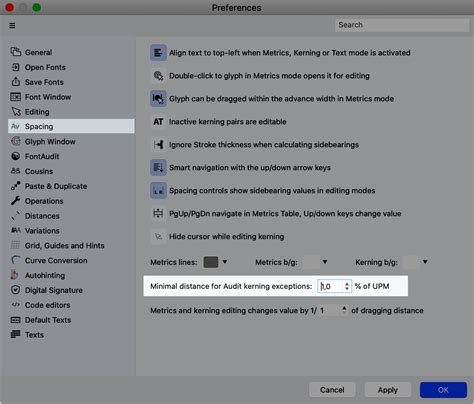Click stepper for dragging distance divisor
The width and height of the screenshot is (474, 404).
344,310
